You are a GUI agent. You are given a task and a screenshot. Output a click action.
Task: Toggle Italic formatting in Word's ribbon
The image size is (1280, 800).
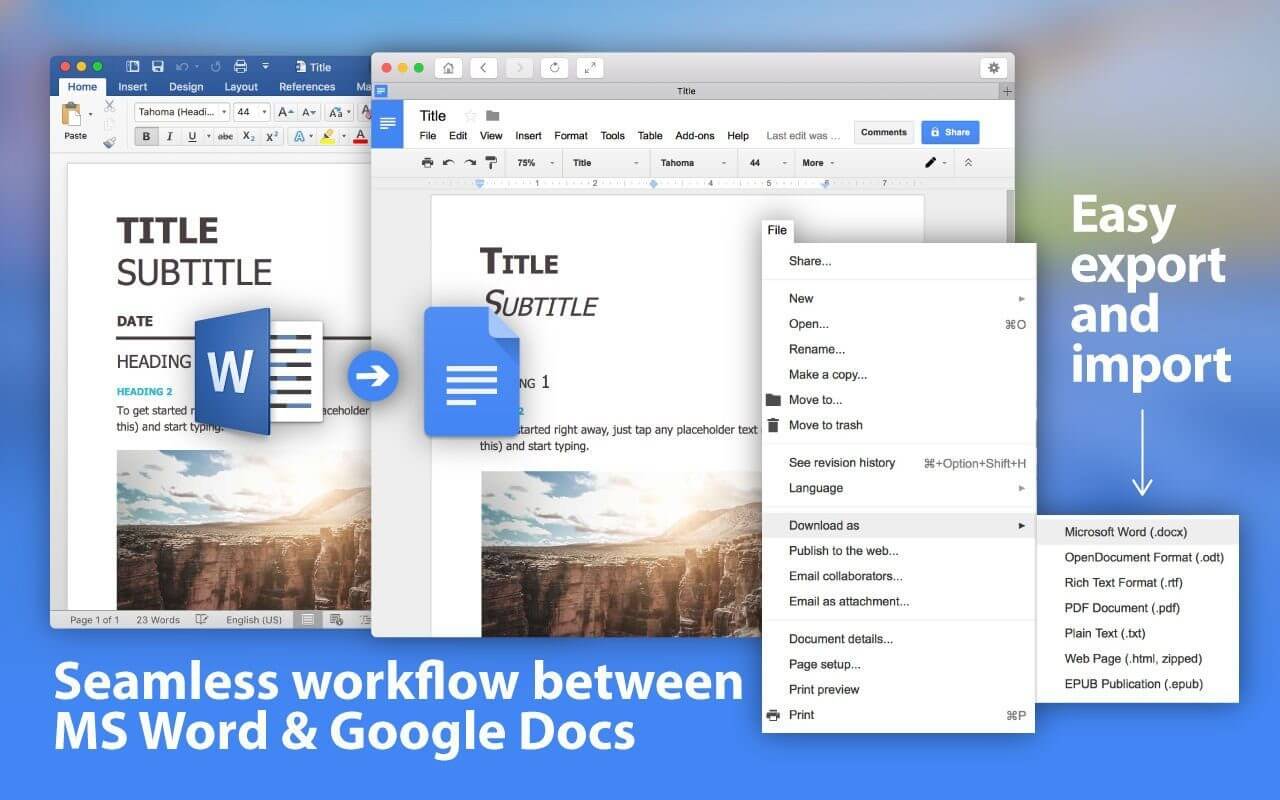169,135
